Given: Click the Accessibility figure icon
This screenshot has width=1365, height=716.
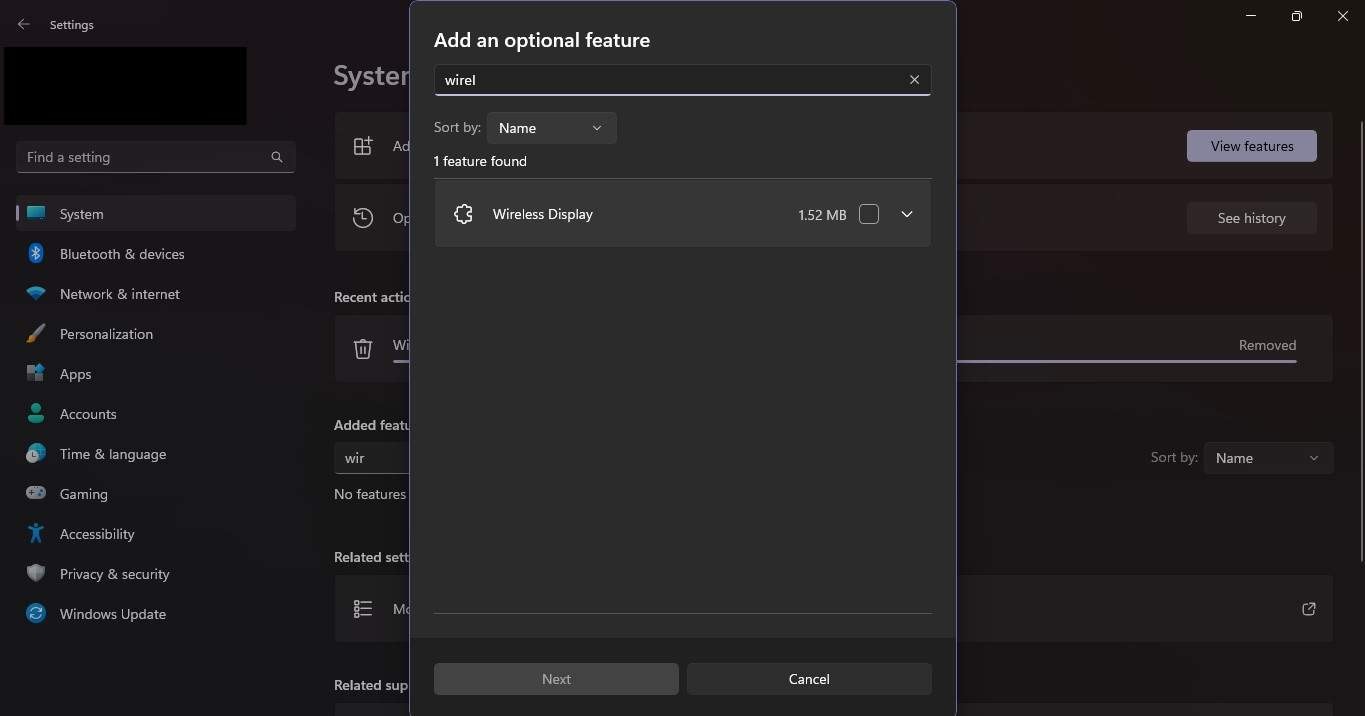Looking at the screenshot, I should click(x=36, y=534).
